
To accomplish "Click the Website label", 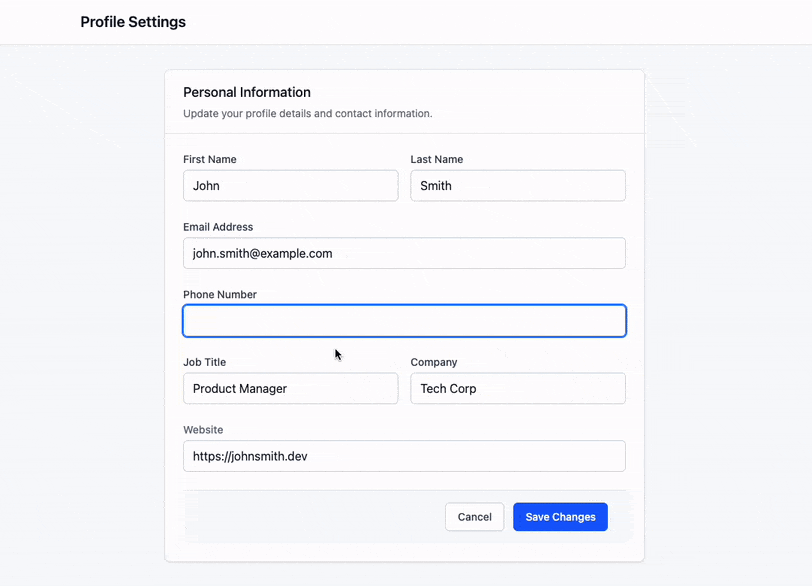I will 203,430.
